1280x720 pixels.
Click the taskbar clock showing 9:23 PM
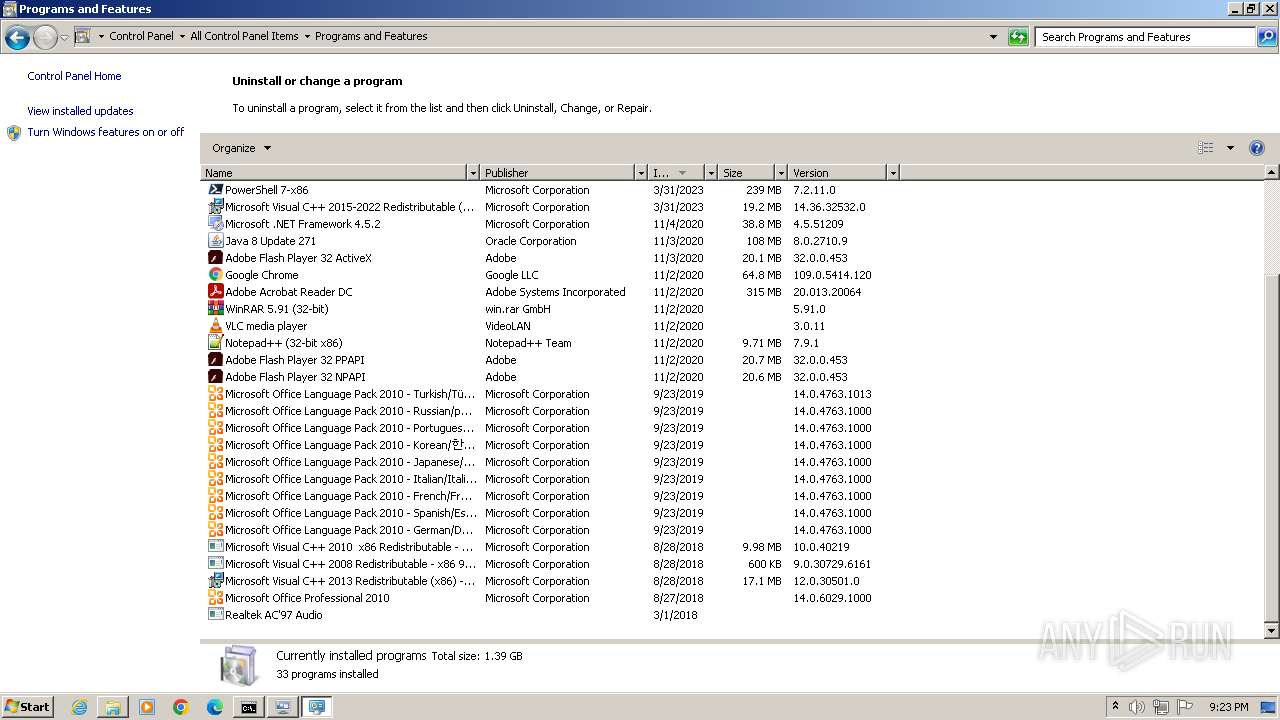[x=1228, y=707]
